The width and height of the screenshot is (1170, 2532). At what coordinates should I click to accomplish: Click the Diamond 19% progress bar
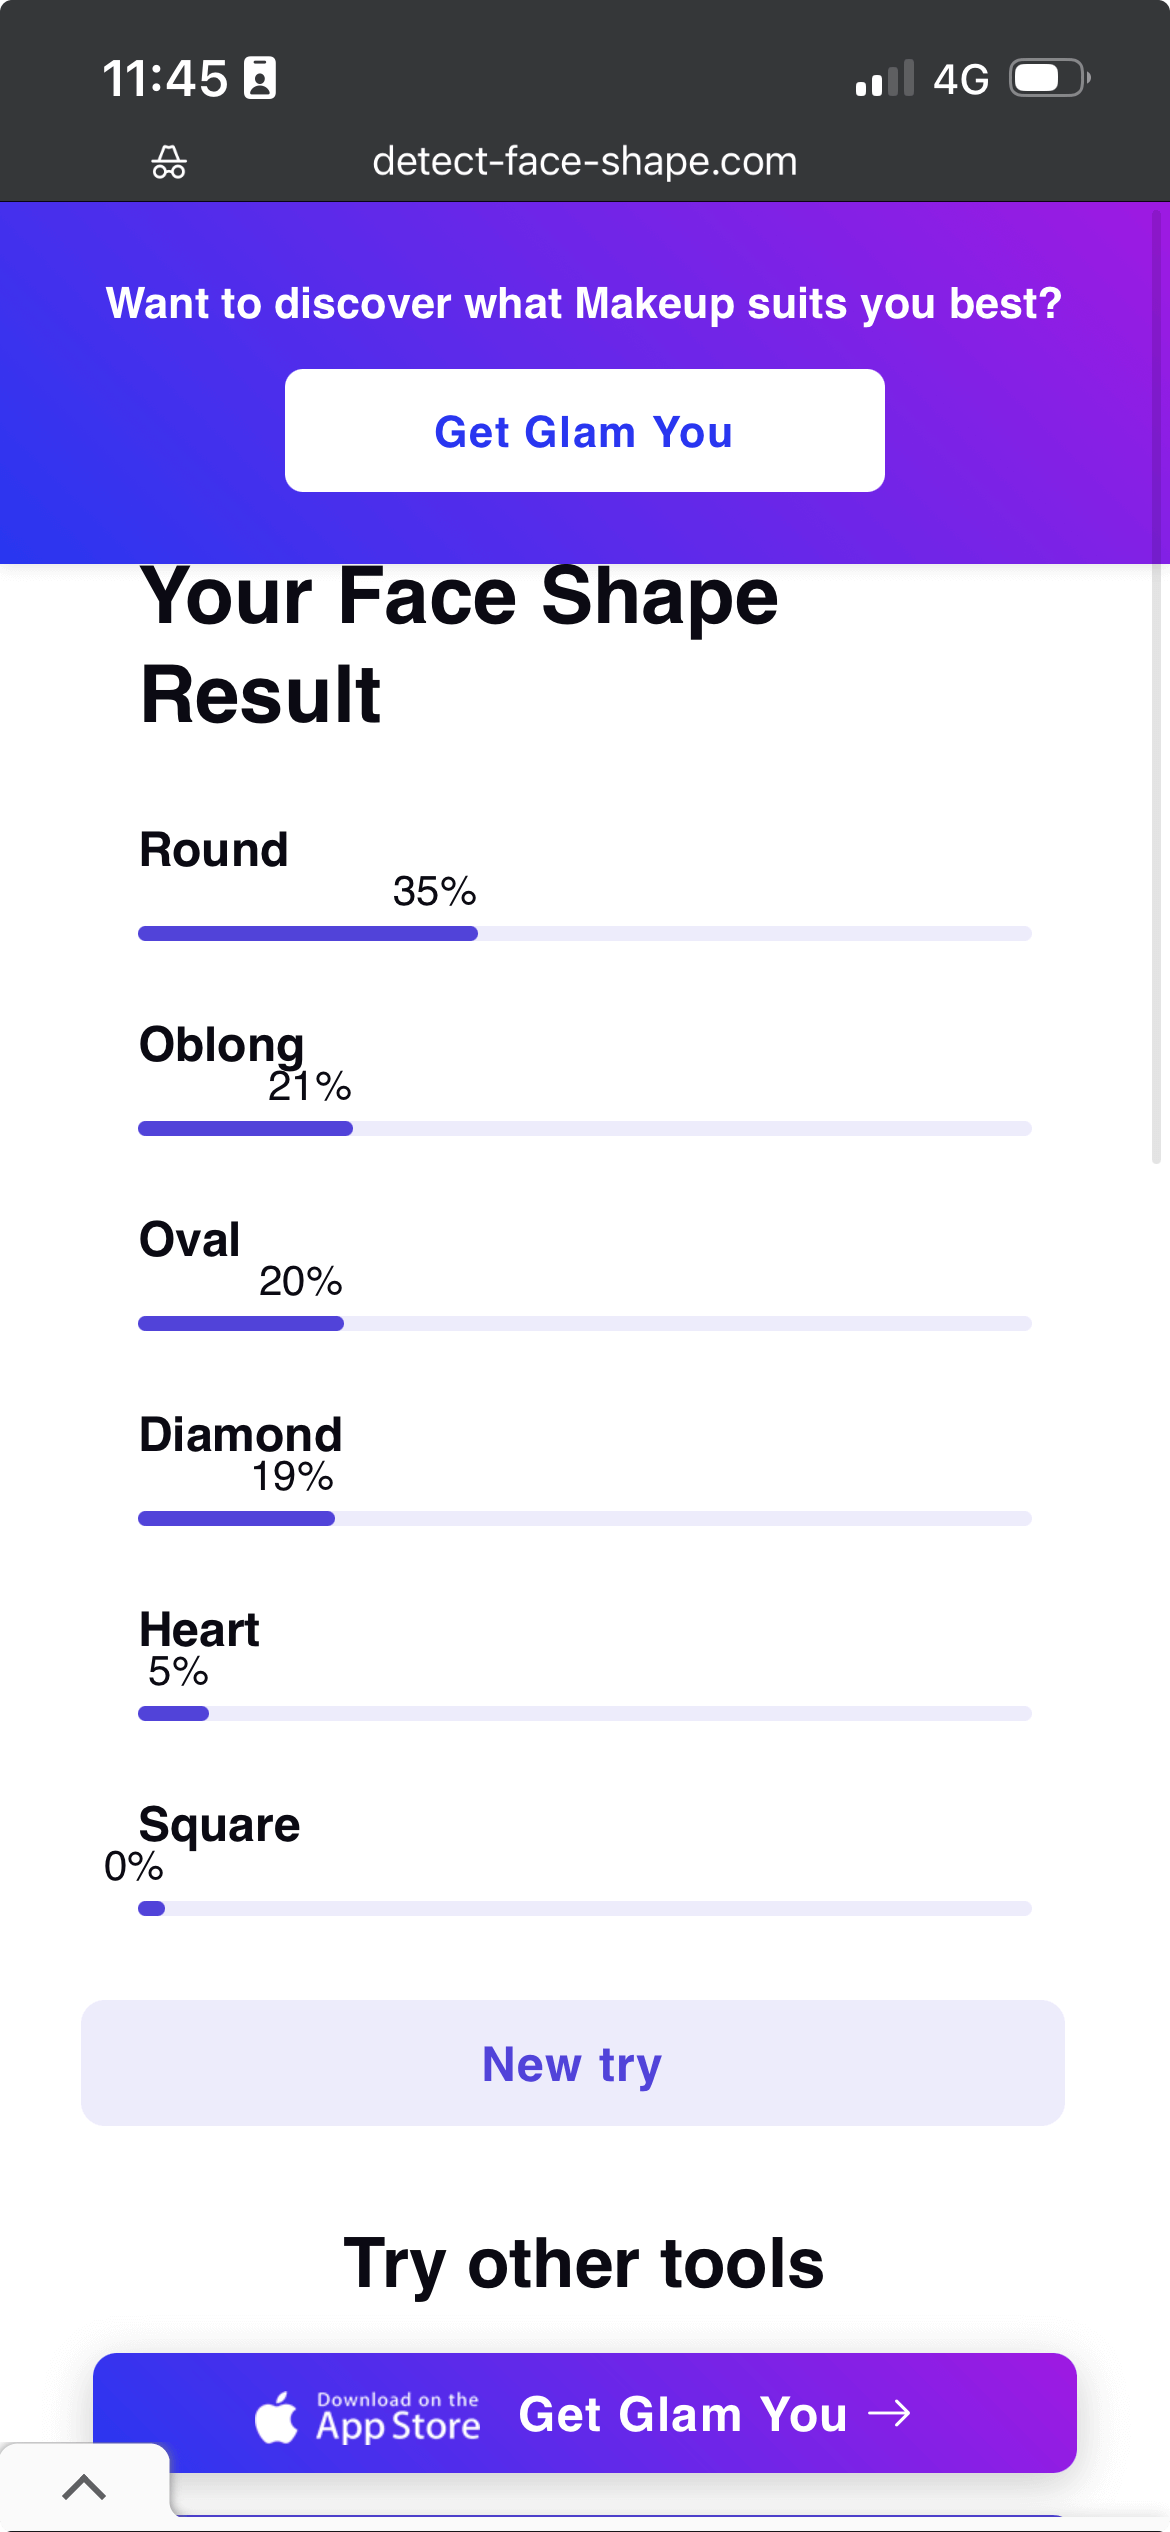pos(584,1519)
